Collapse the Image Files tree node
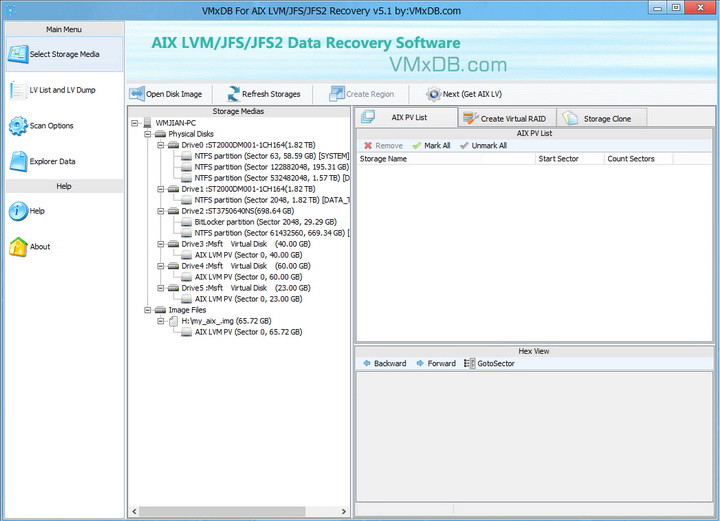 coord(148,310)
